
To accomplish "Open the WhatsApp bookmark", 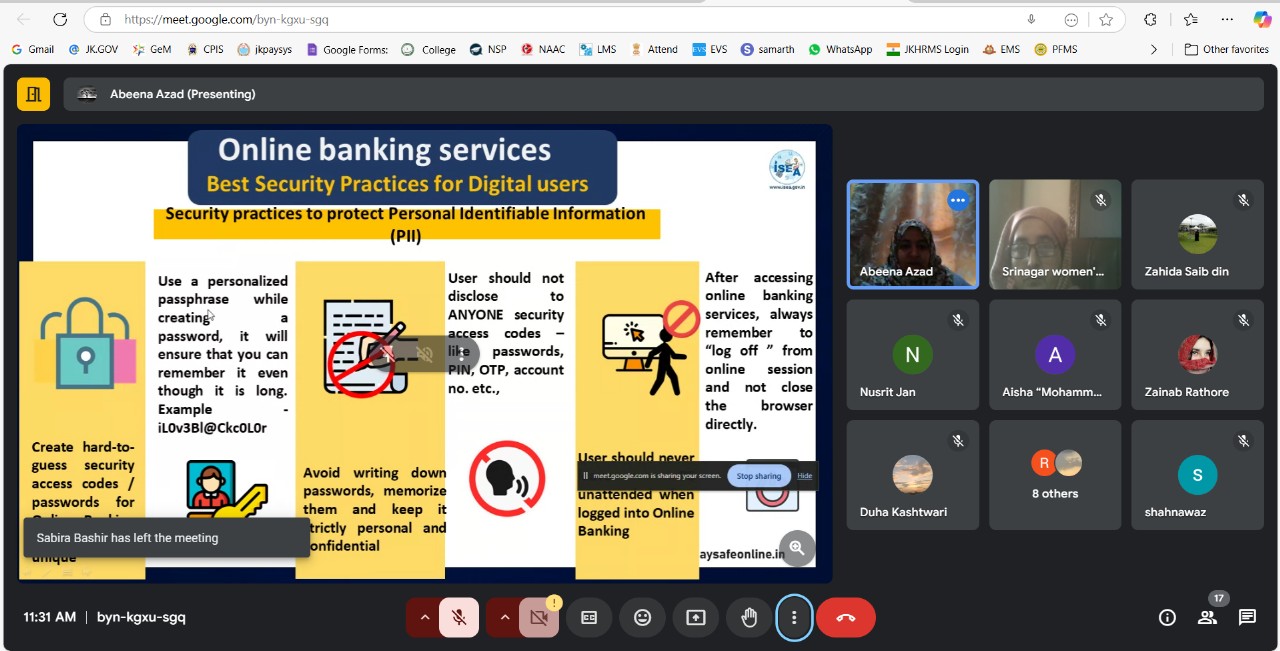I will 840,49.
